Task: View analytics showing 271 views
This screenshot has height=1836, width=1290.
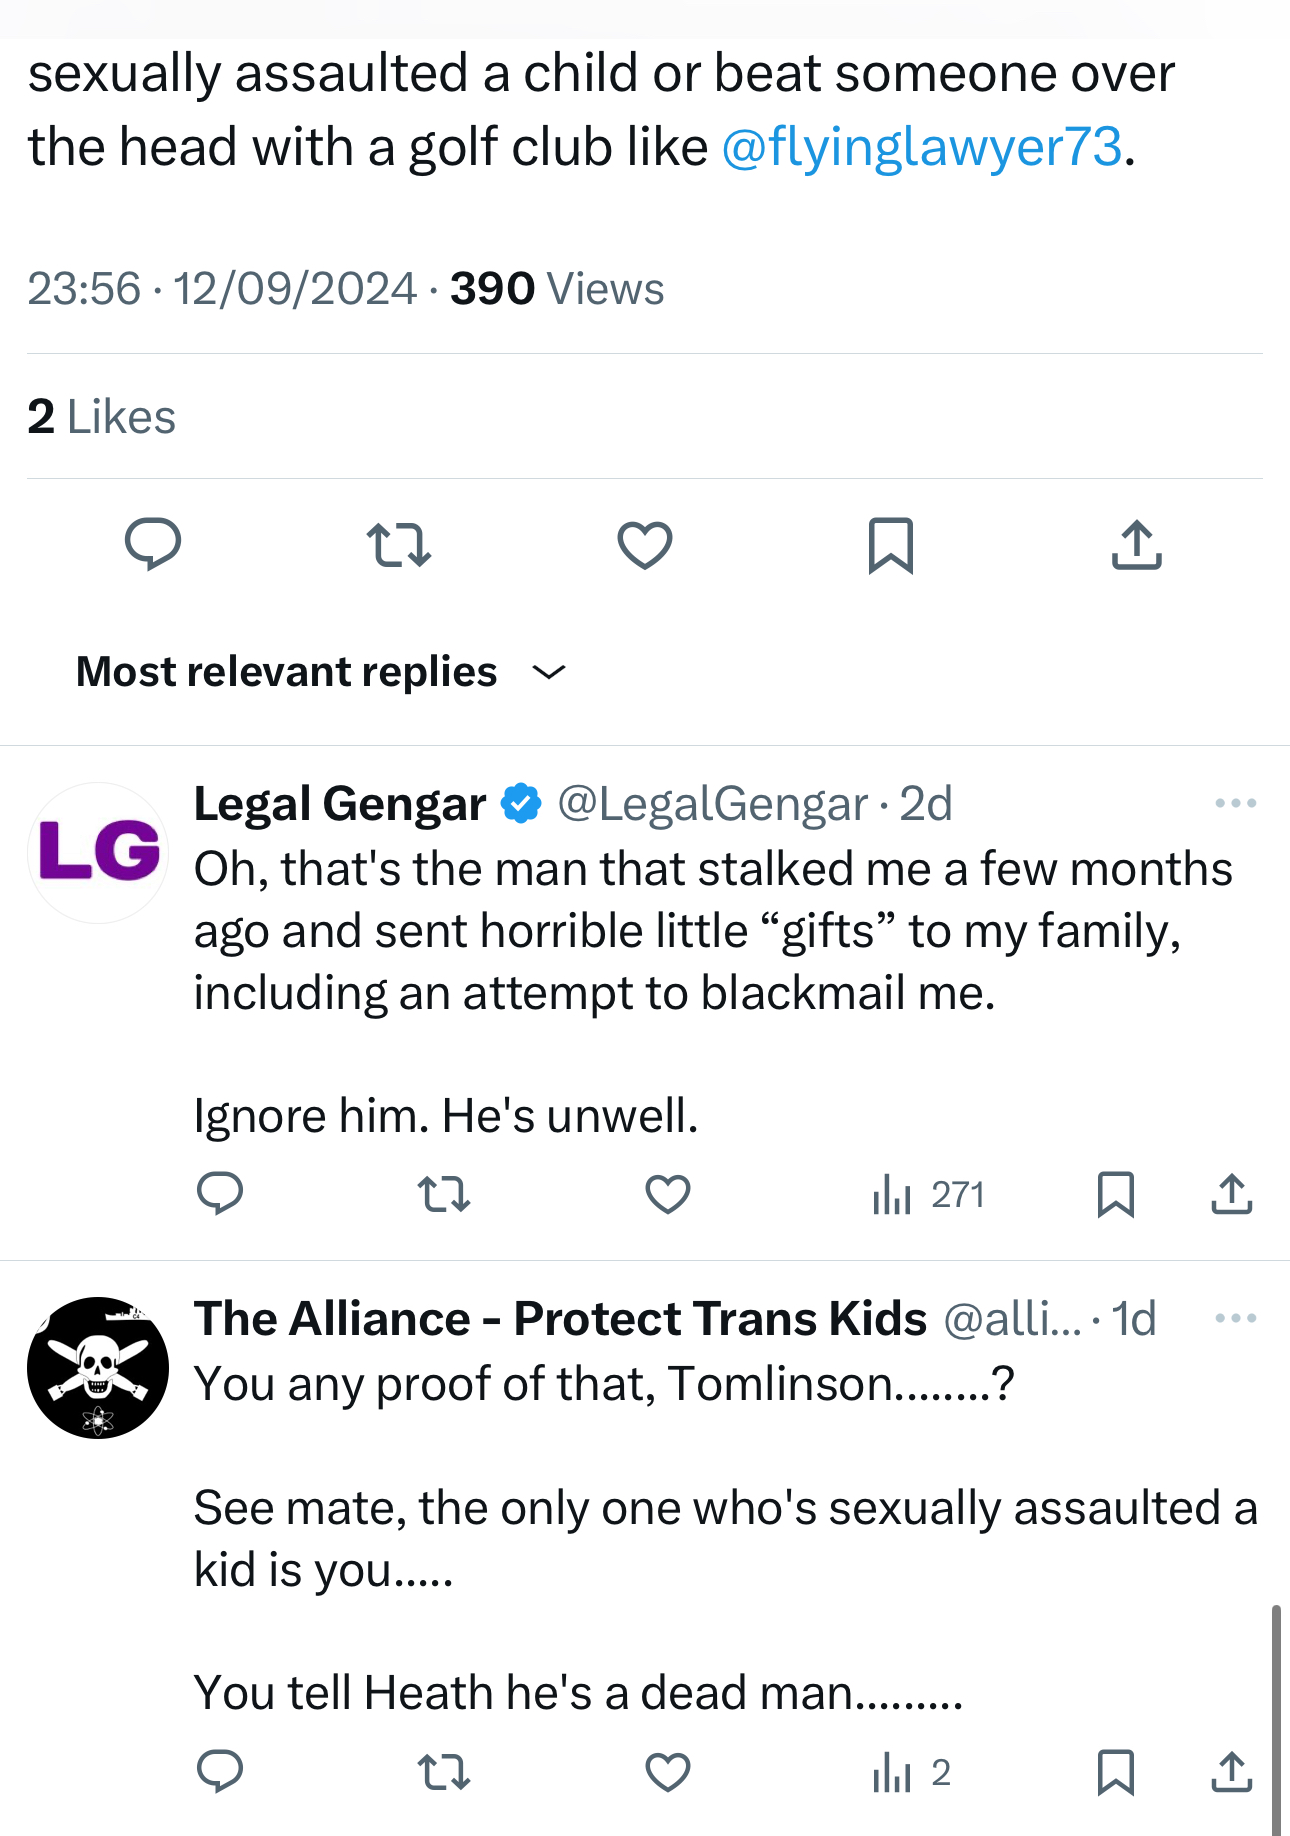Action: coord(929,1194)
